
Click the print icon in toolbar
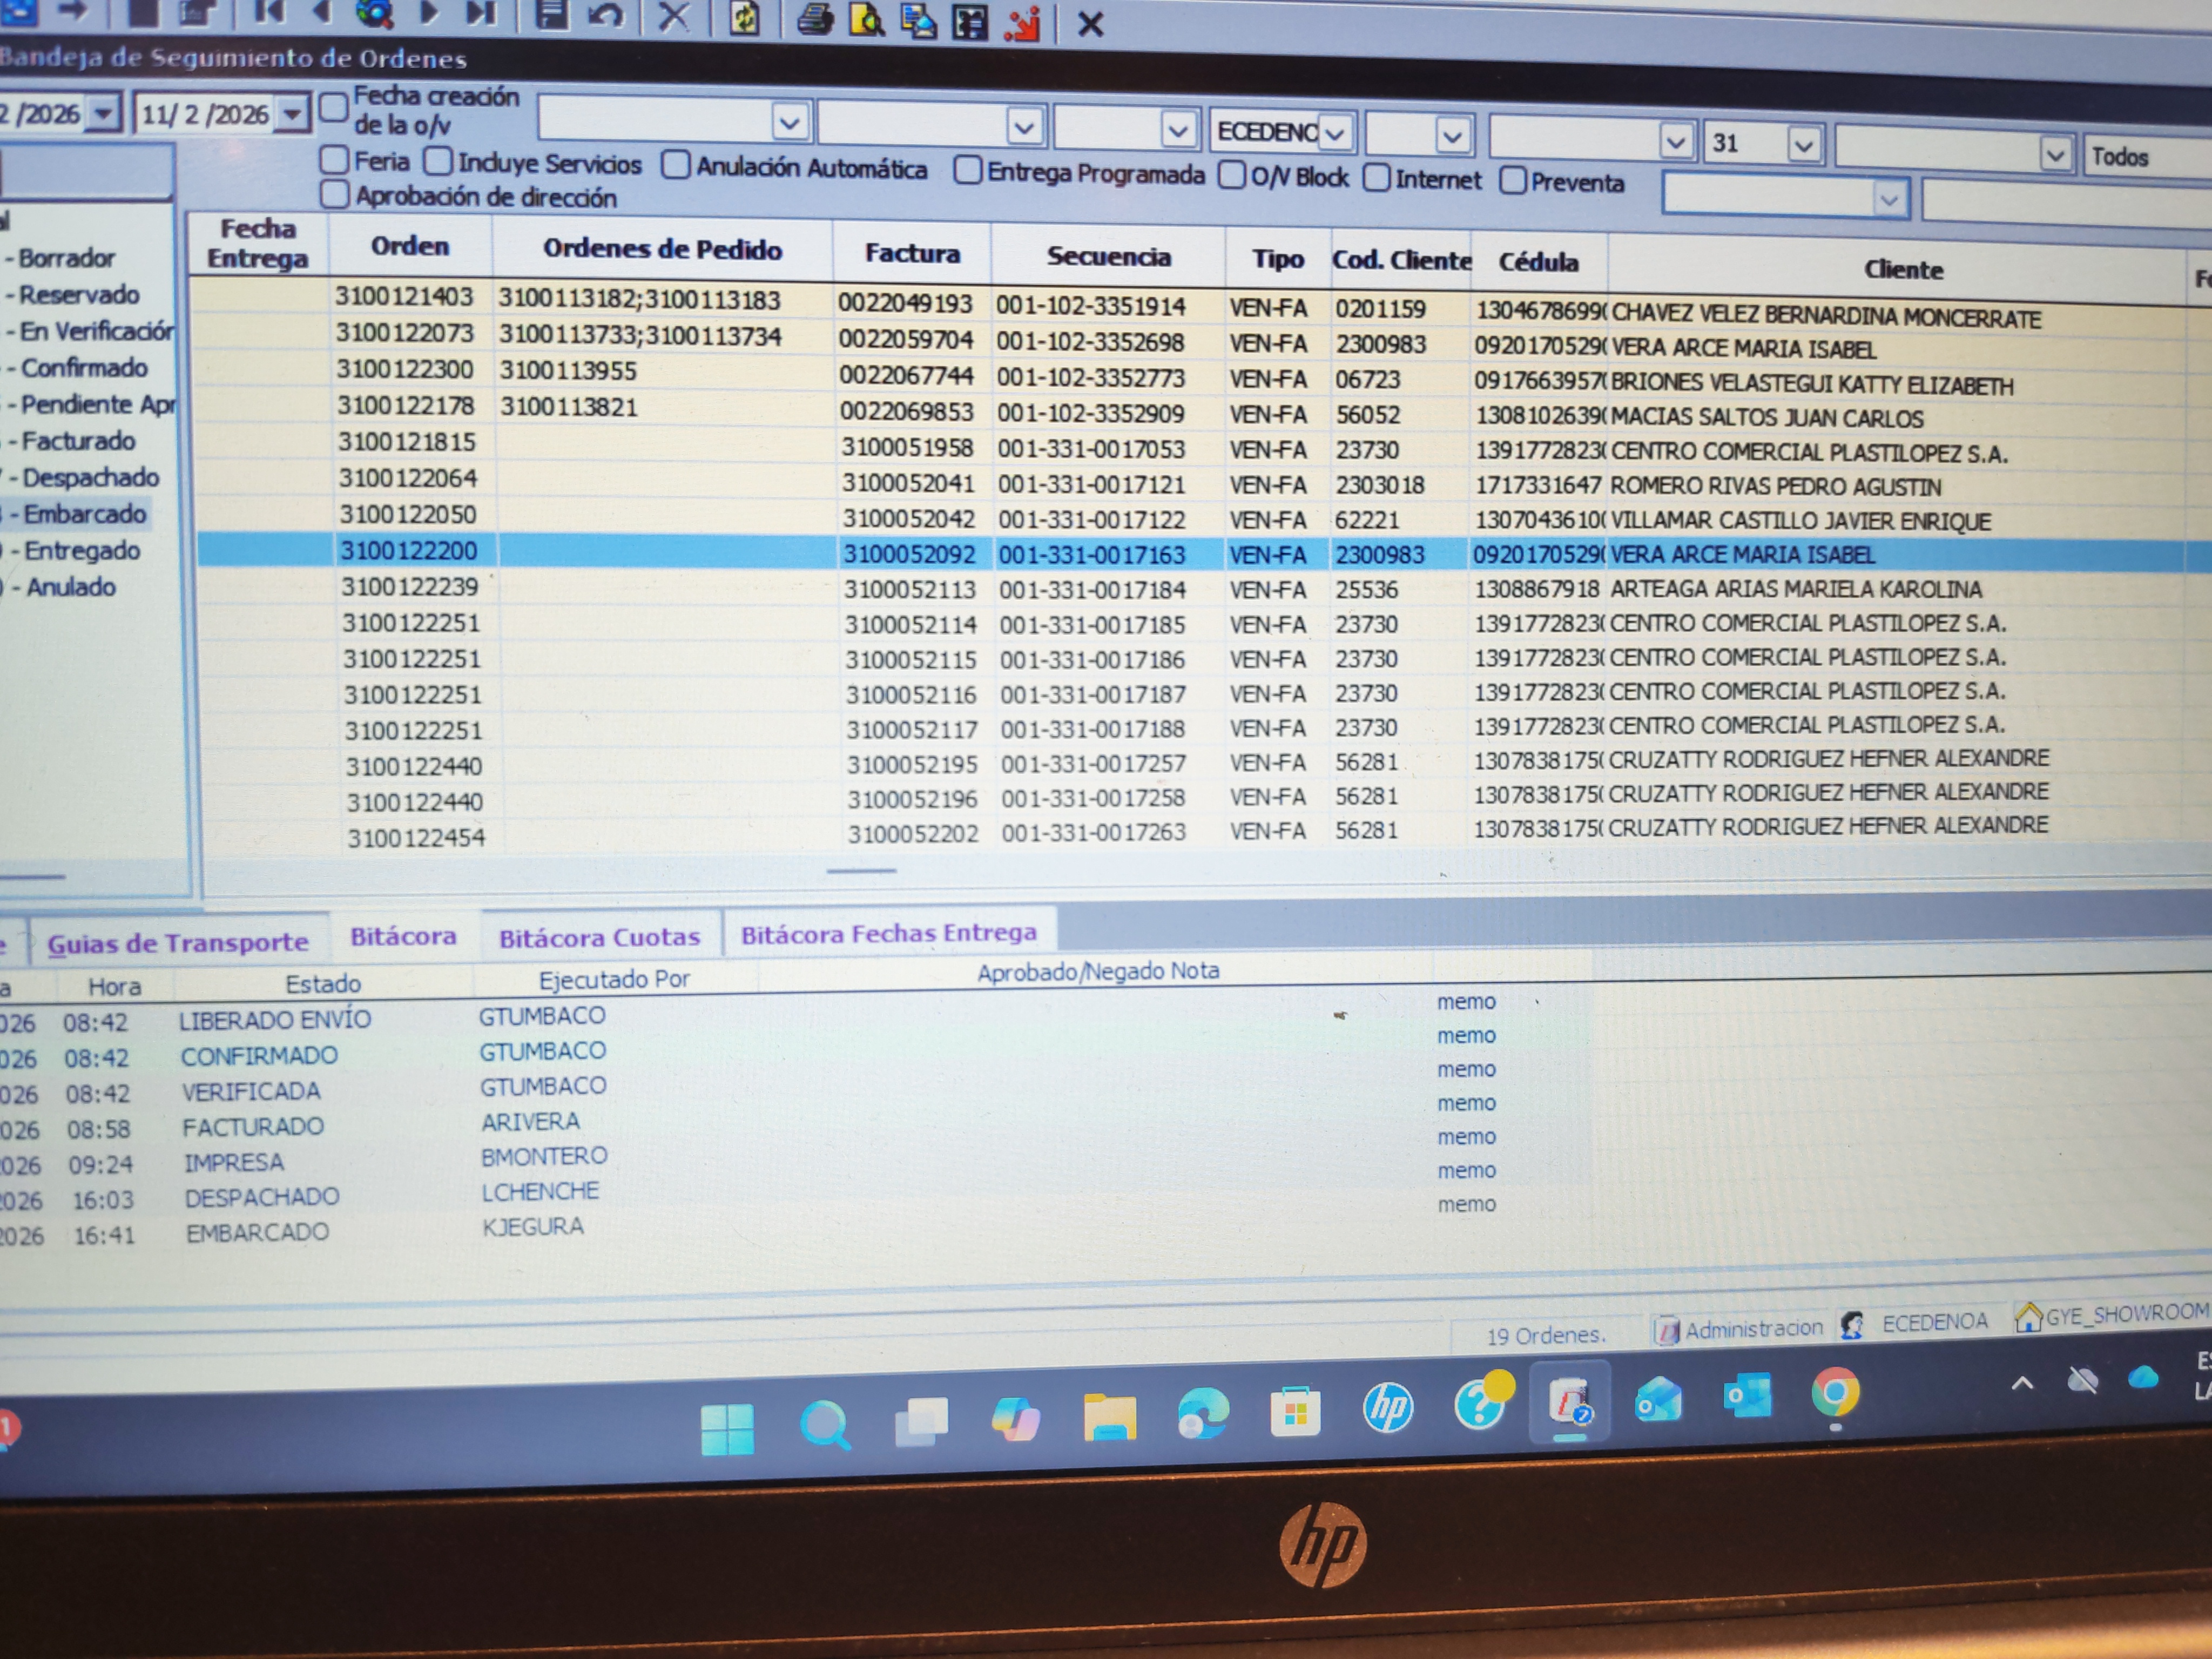815,19
